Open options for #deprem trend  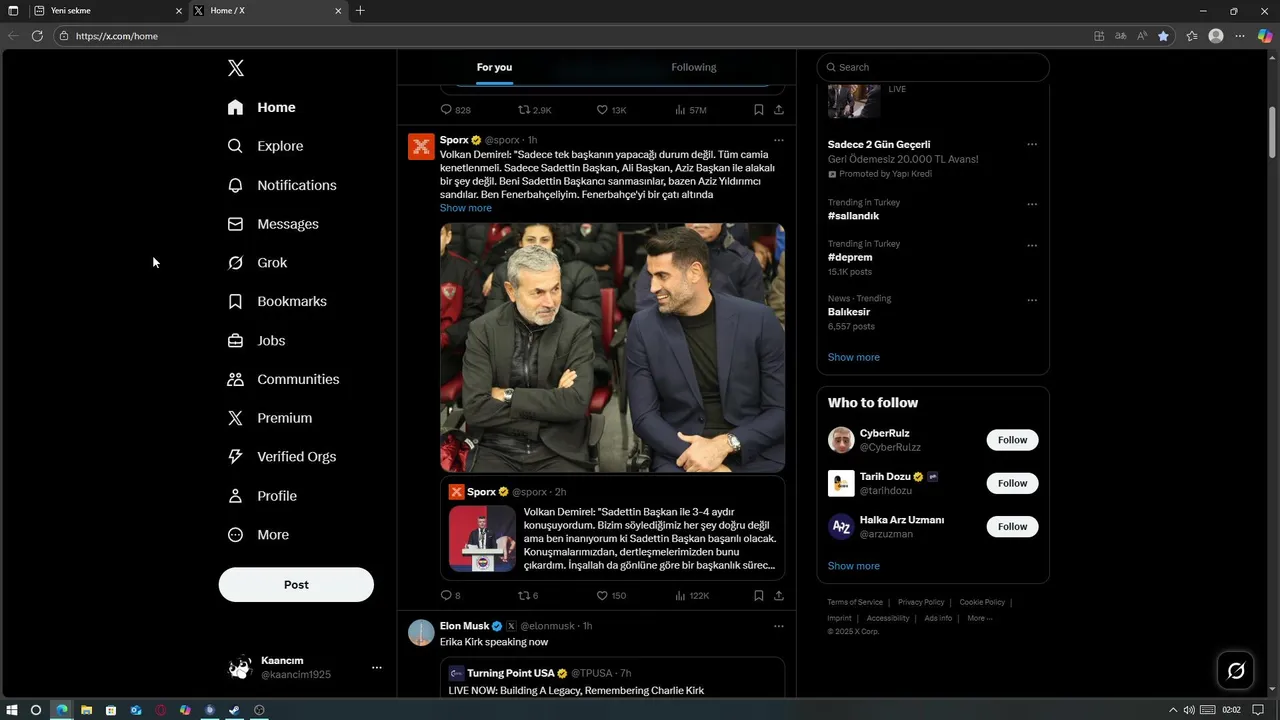pos(1032,246)
